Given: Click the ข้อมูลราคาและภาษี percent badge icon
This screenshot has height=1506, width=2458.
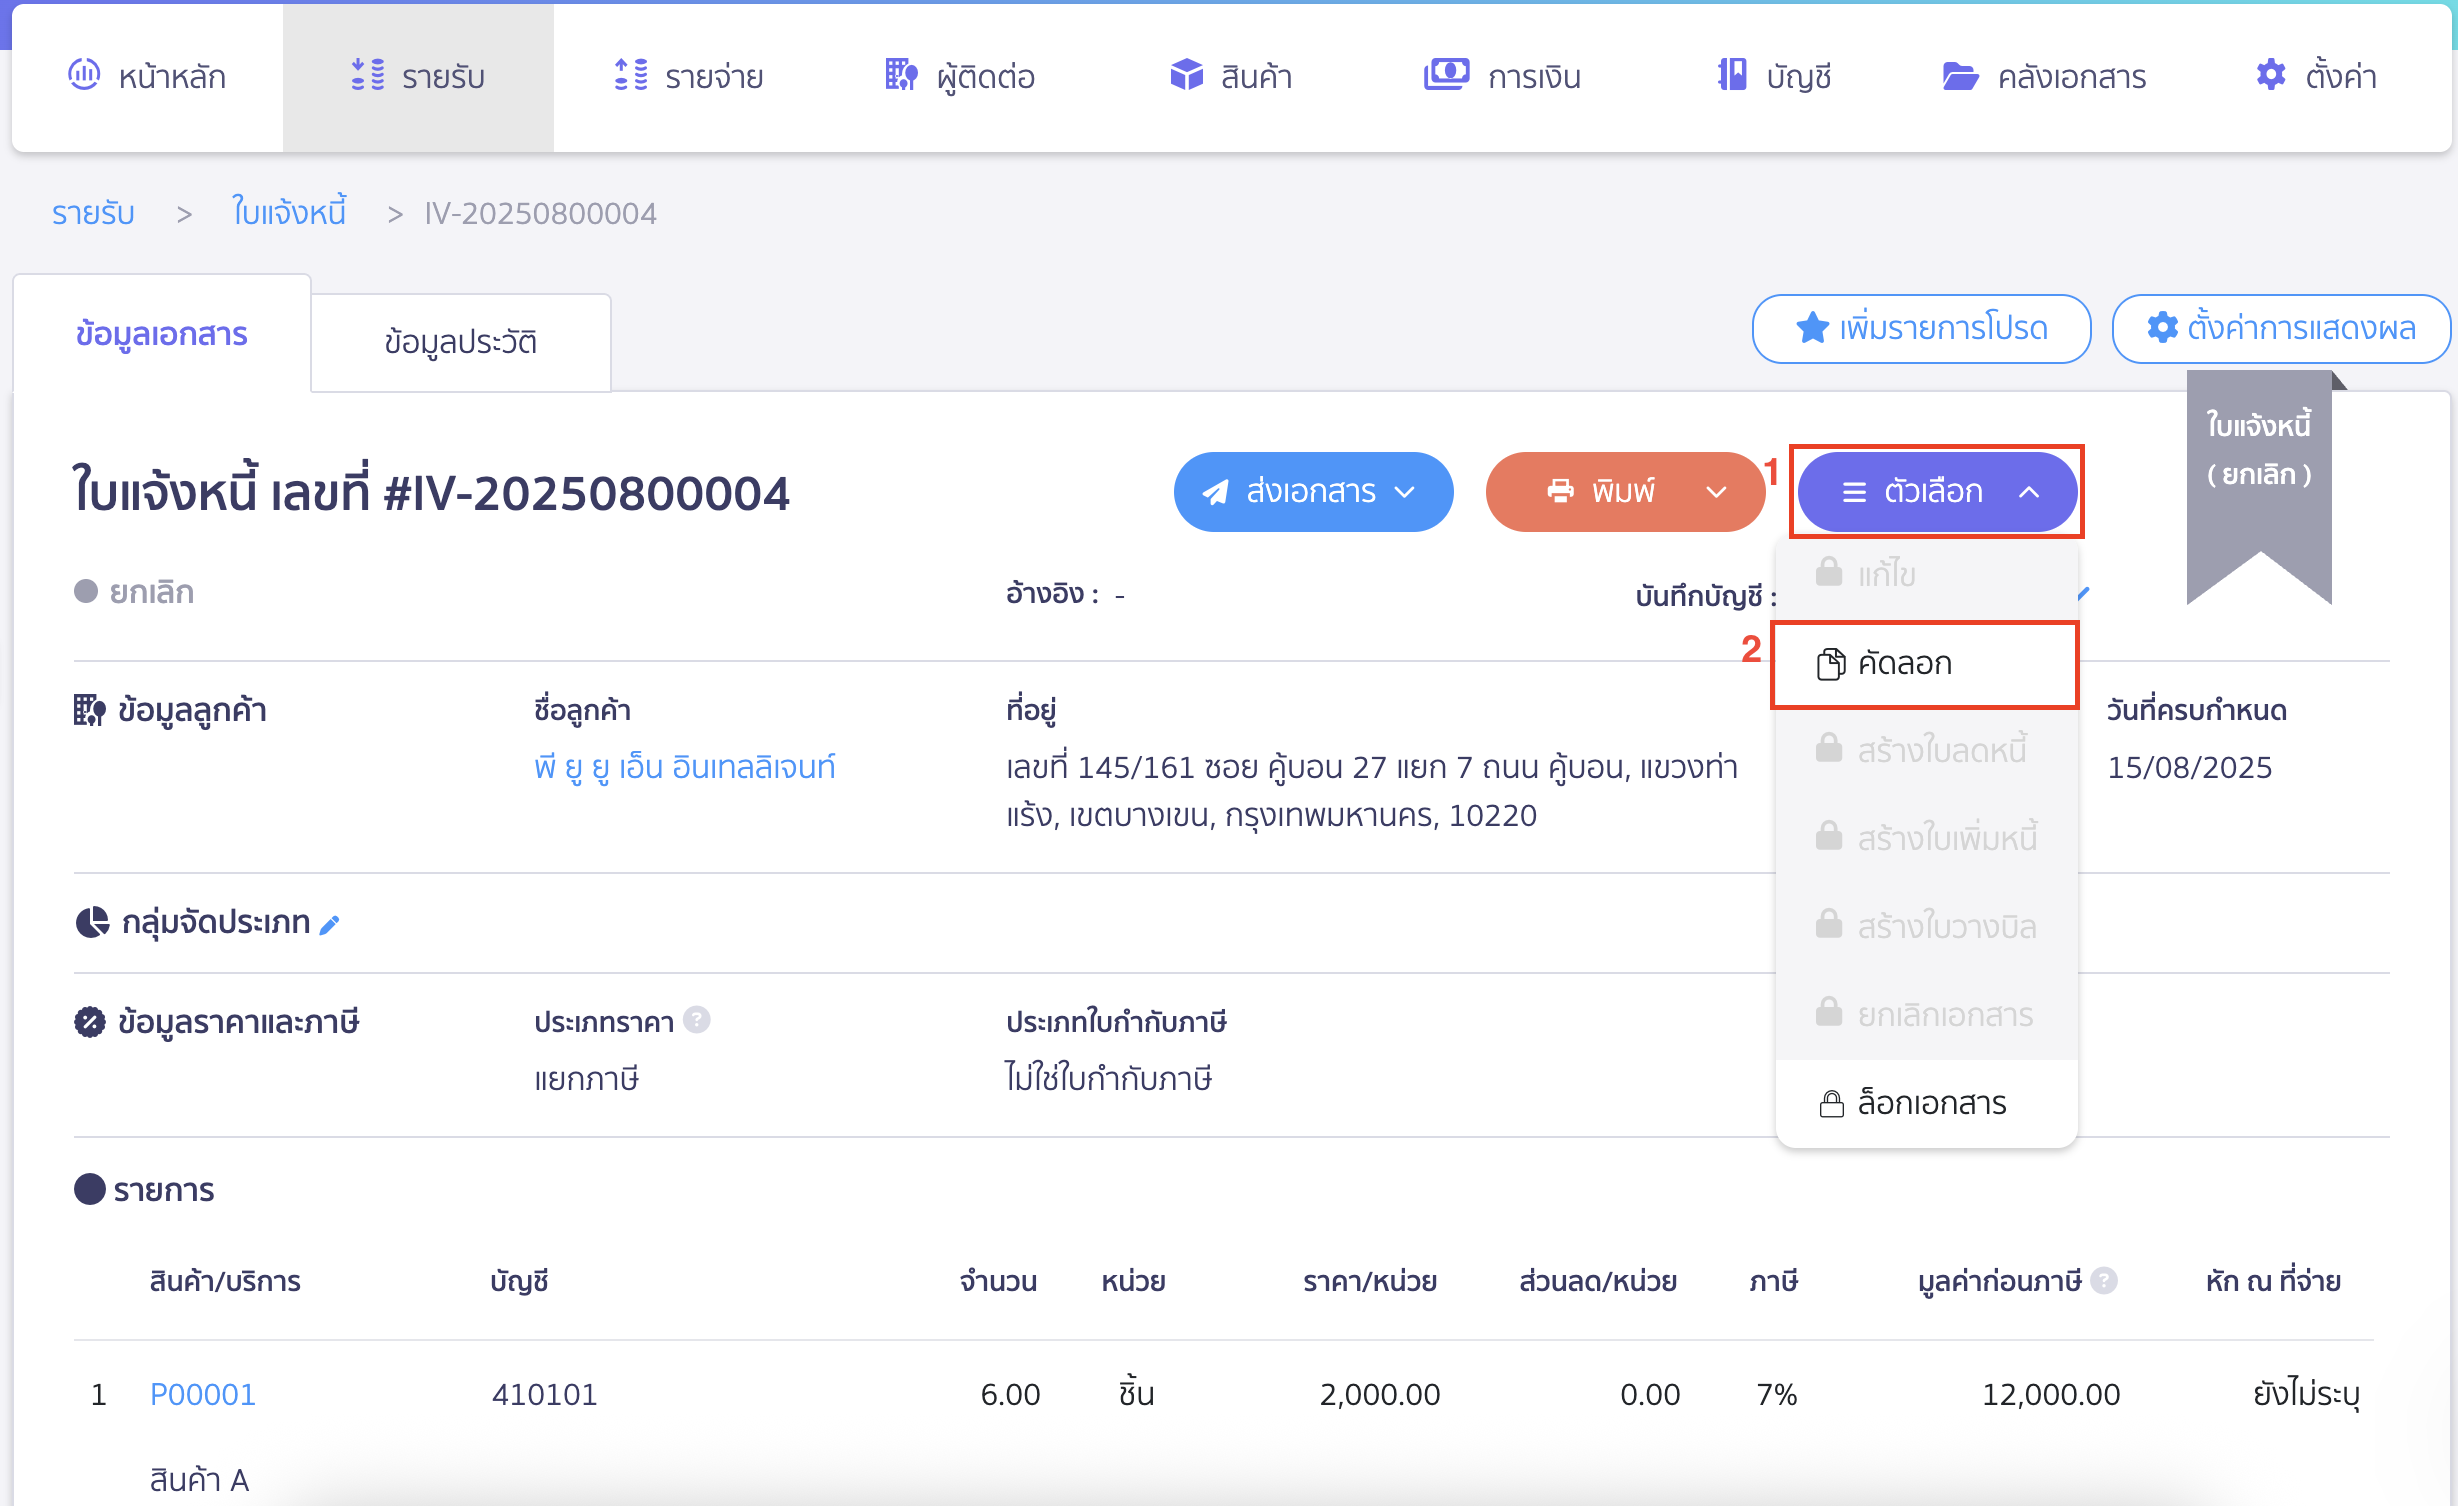Looking at the screenshot, I should (x=90, y=1022).
